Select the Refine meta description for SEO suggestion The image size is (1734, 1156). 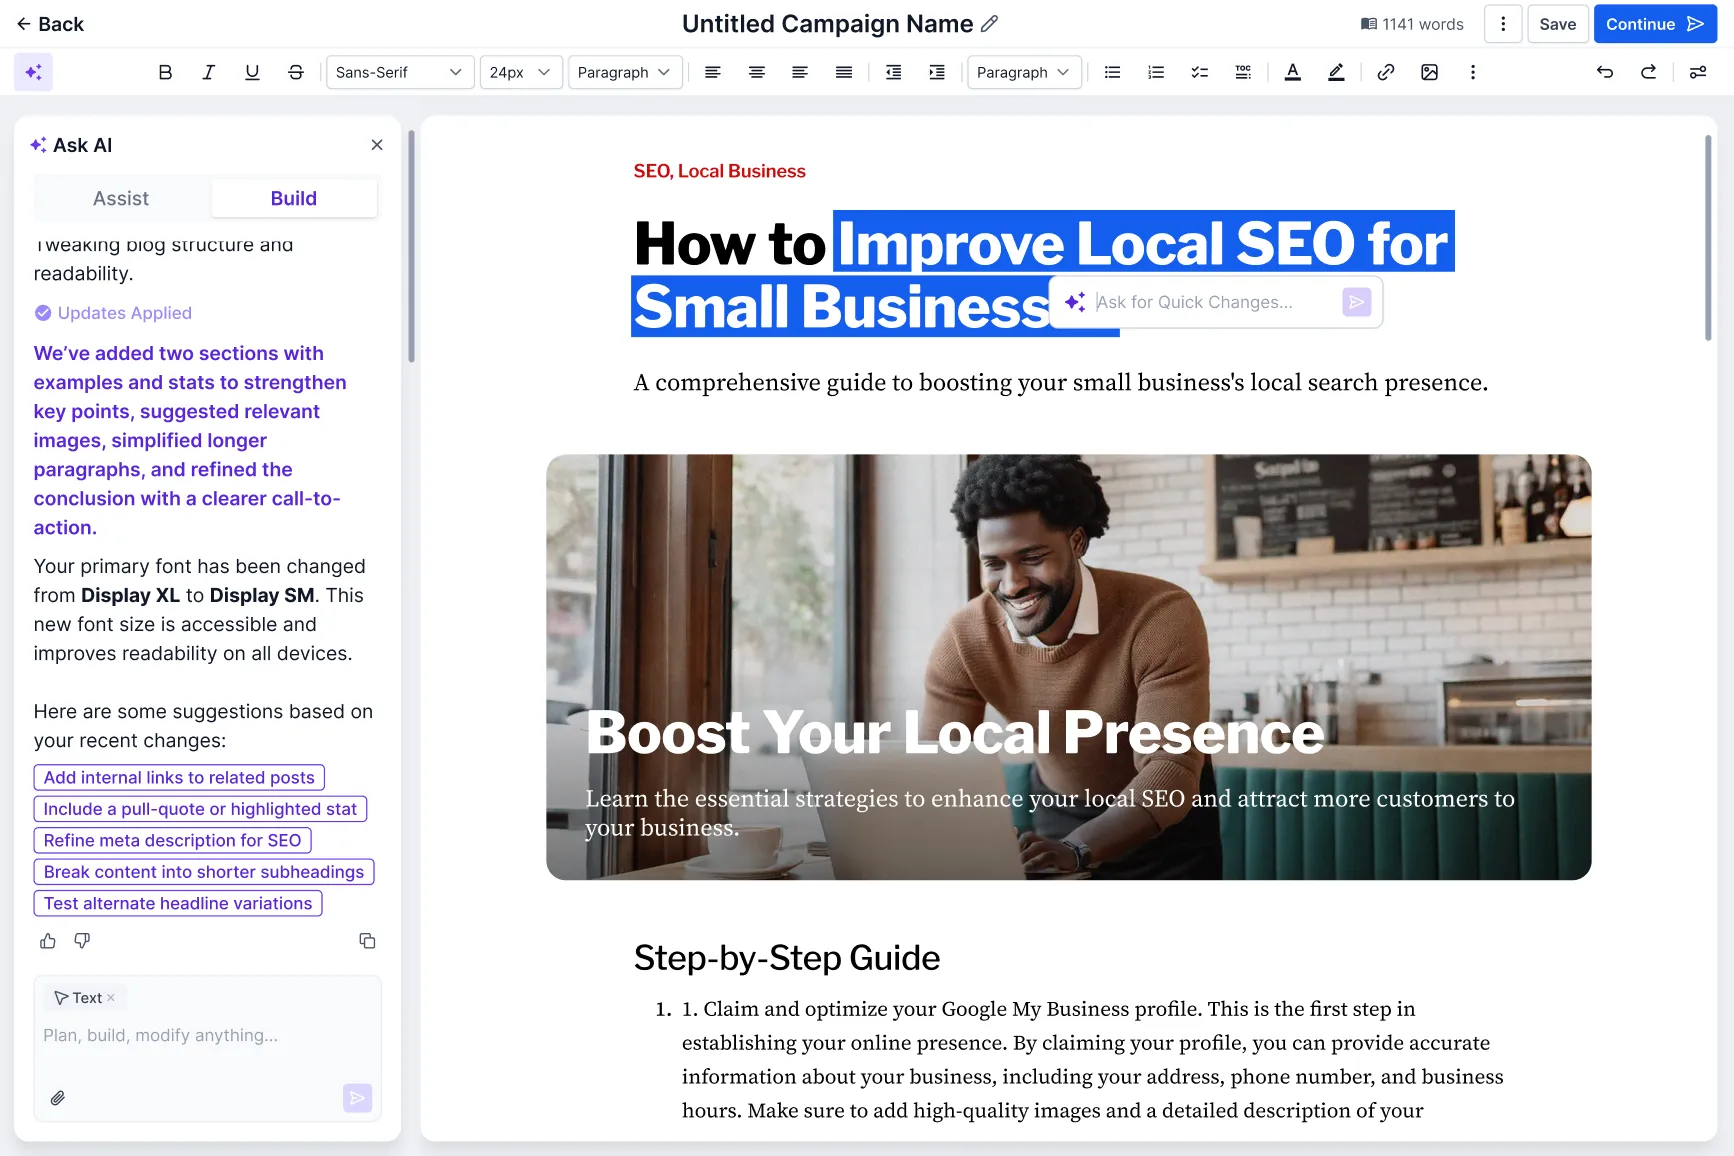point(172,840)
